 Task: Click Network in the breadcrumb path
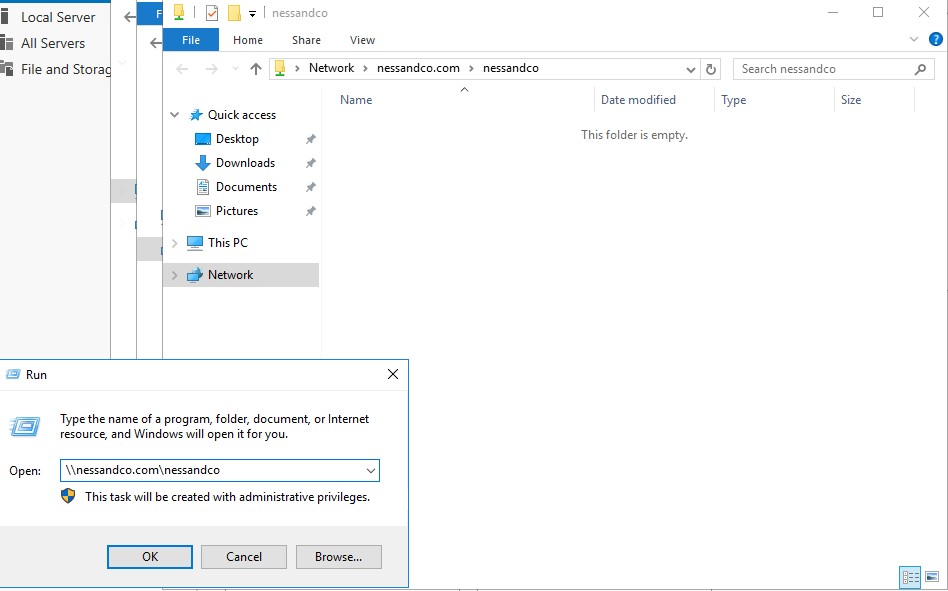(331, 68)
